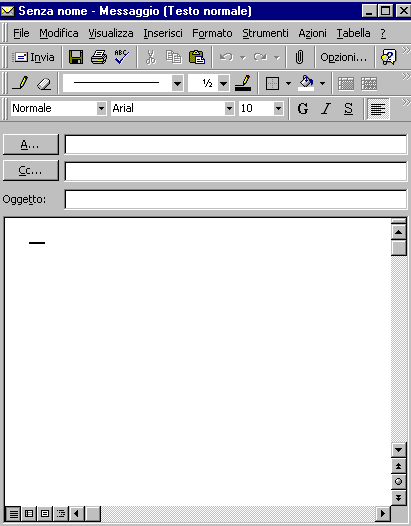
Task: Select the Draw Table pencil tool
Action: click(x=20, y=83)
